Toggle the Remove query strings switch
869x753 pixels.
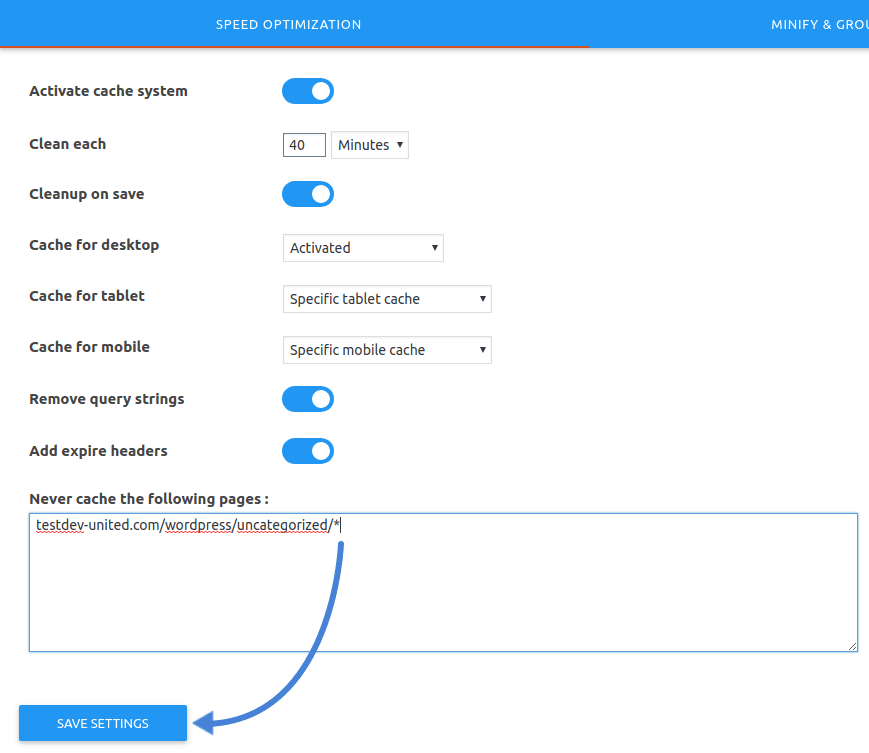308,400
